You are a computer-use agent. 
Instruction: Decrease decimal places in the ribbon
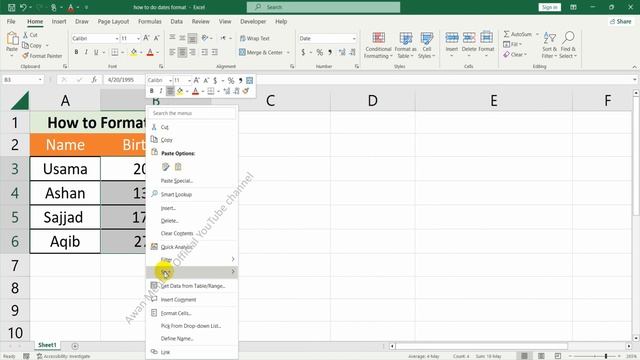pyautogui.click(x=352, y=52)
